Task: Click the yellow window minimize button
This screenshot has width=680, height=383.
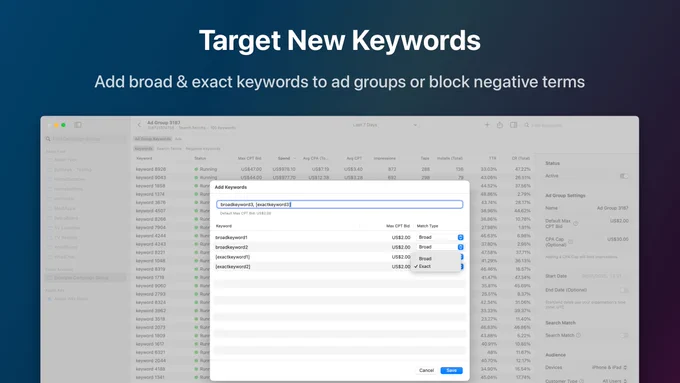Action: pos(56,125)
